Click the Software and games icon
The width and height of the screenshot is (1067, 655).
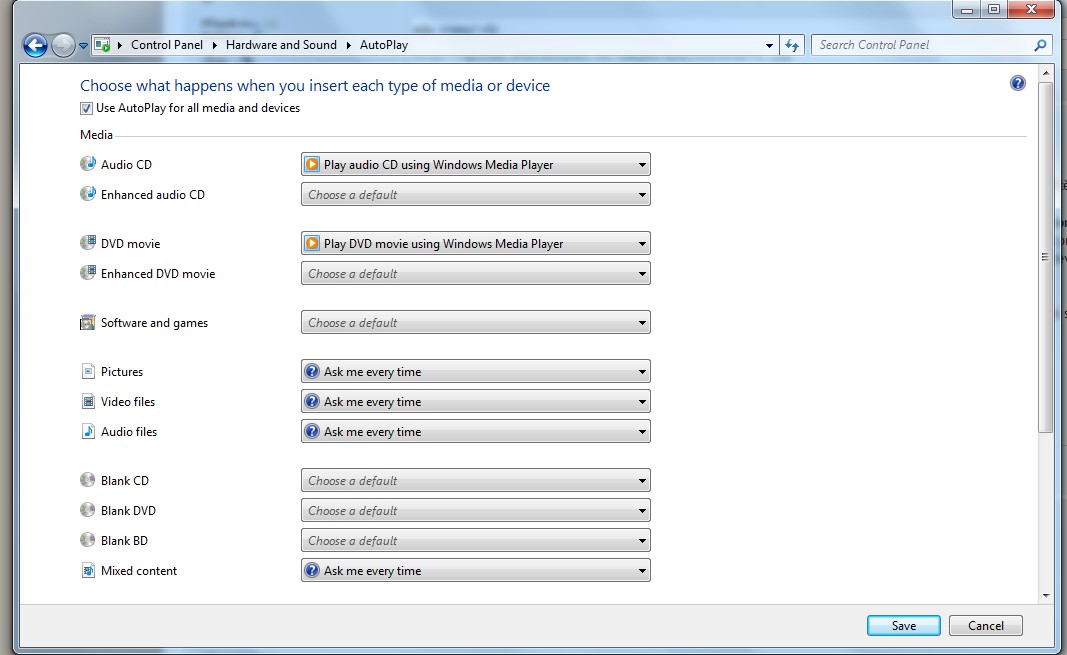click(x=88, y=323)
